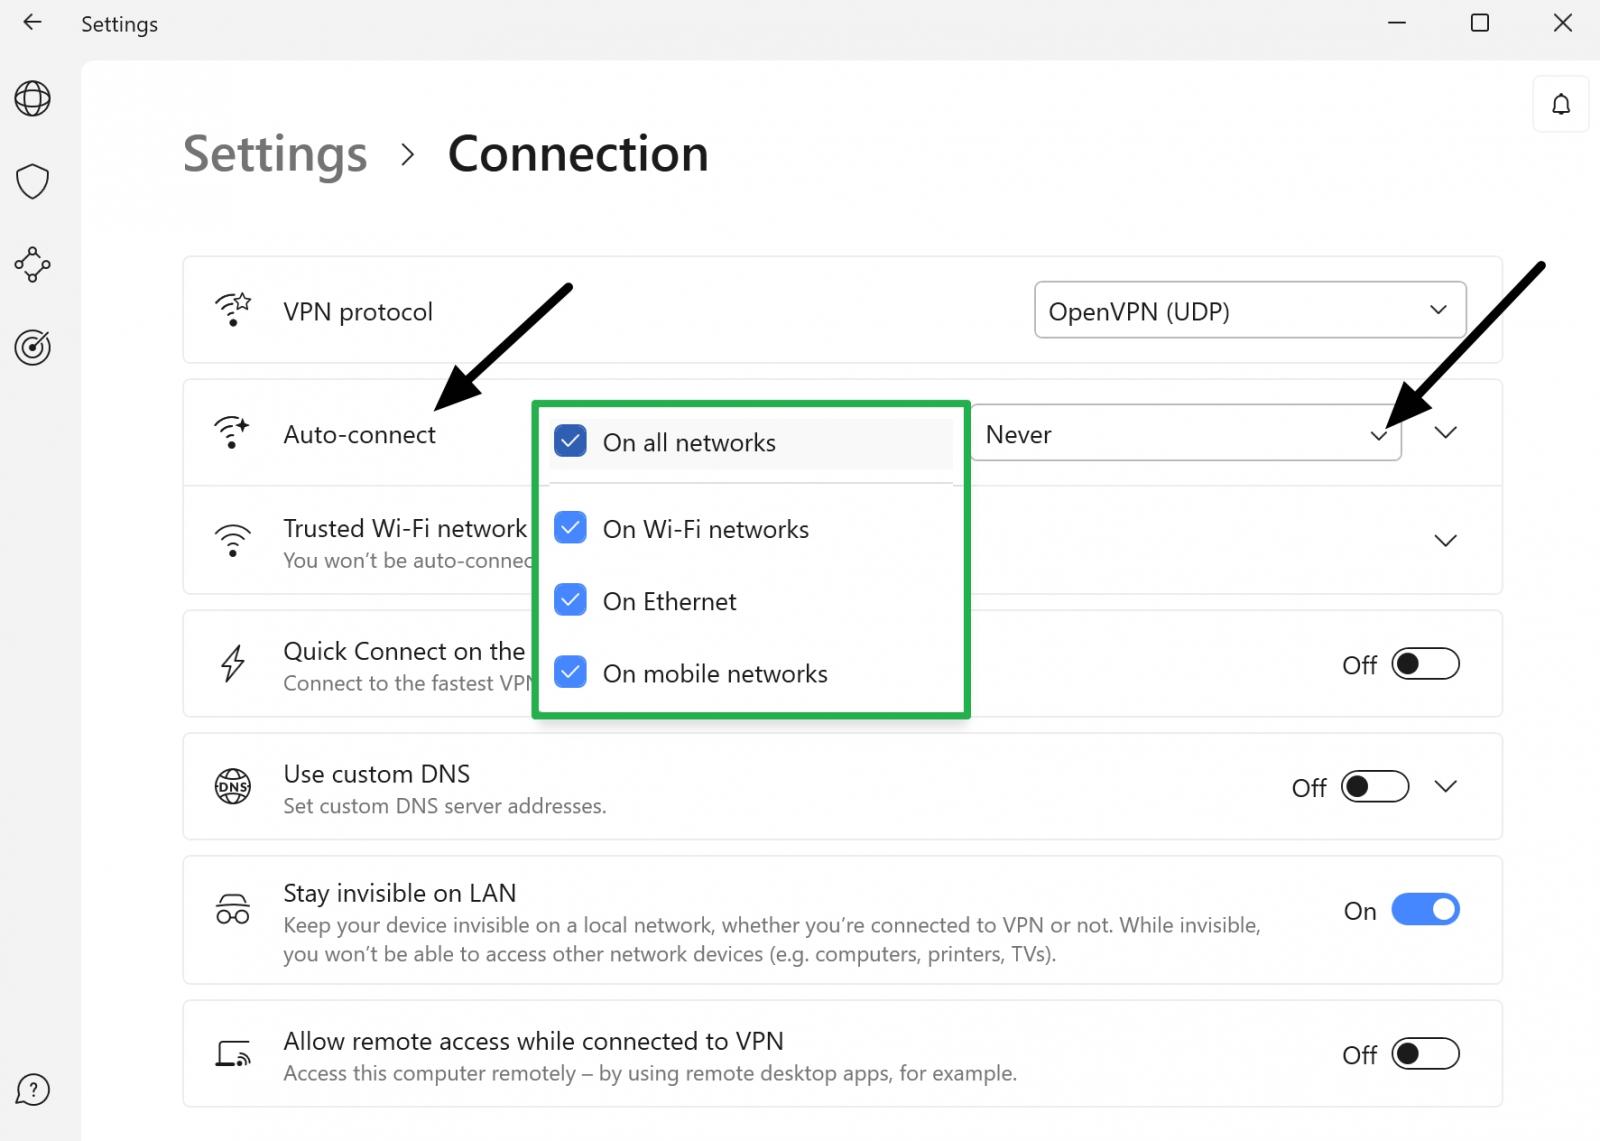Uncheck the On all networks option

[x=569, y=440]
